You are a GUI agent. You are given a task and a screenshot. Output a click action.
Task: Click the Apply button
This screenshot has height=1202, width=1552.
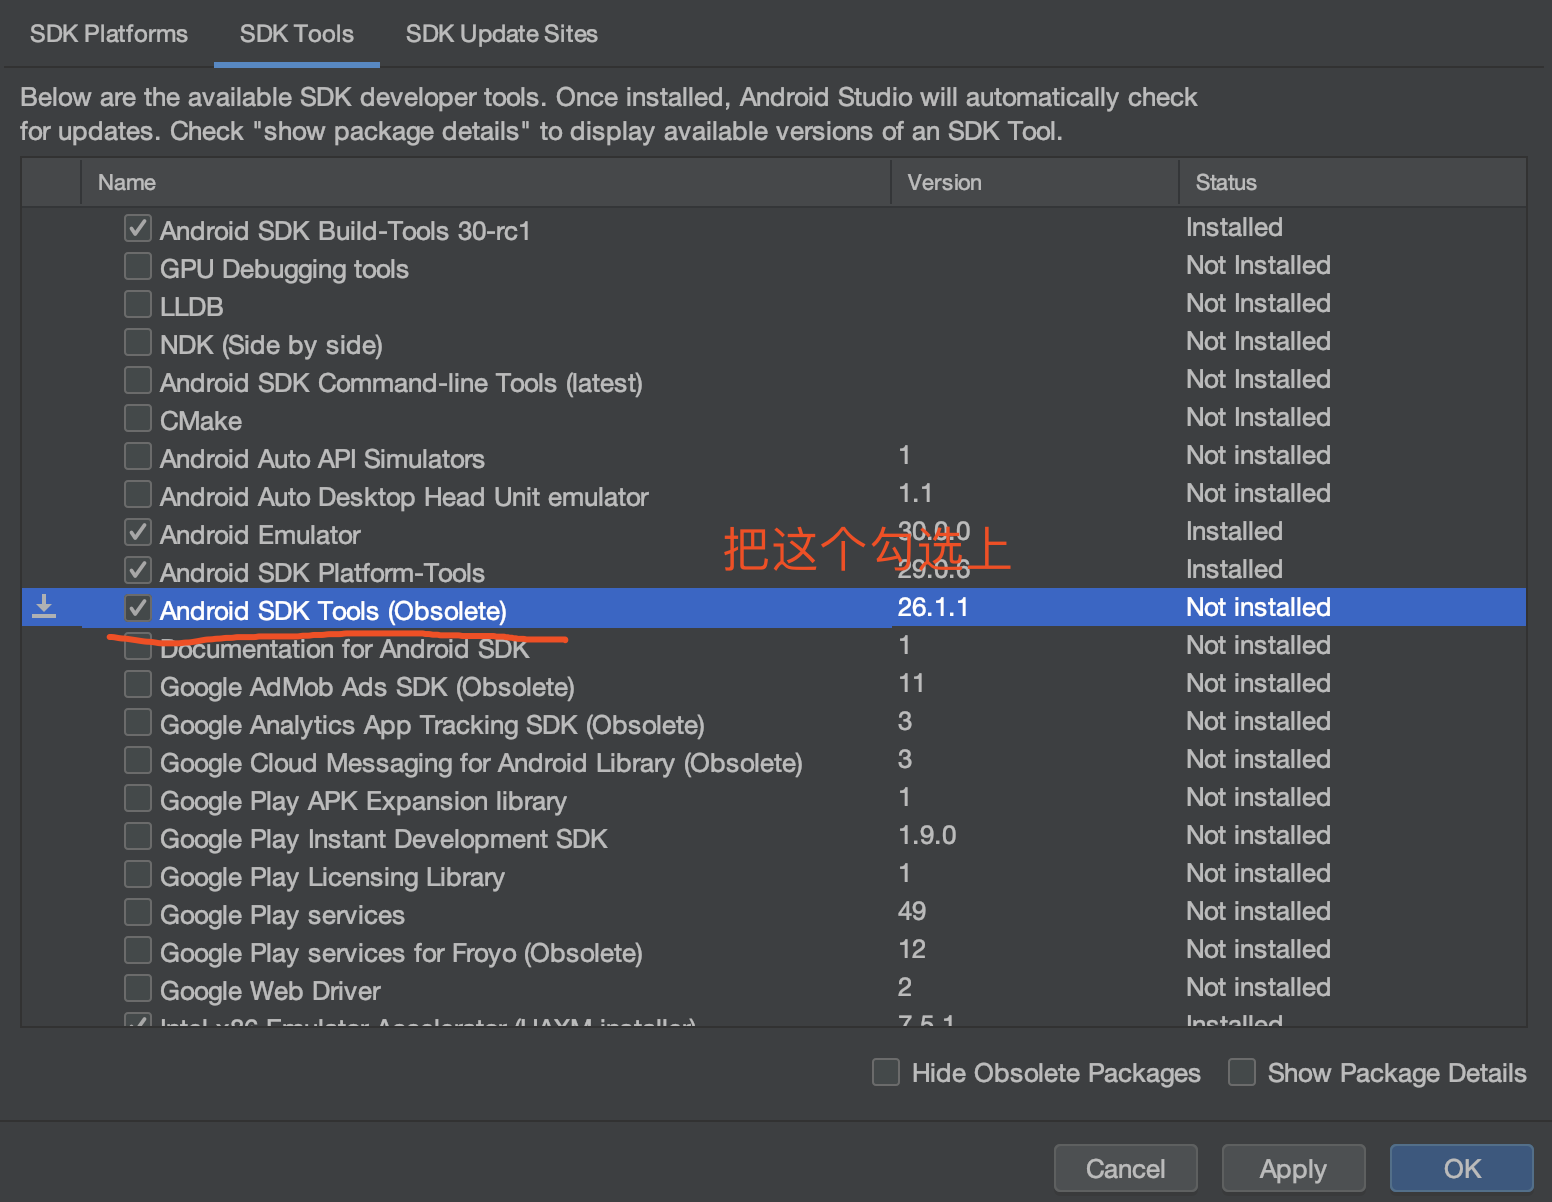(1293, 1168)
